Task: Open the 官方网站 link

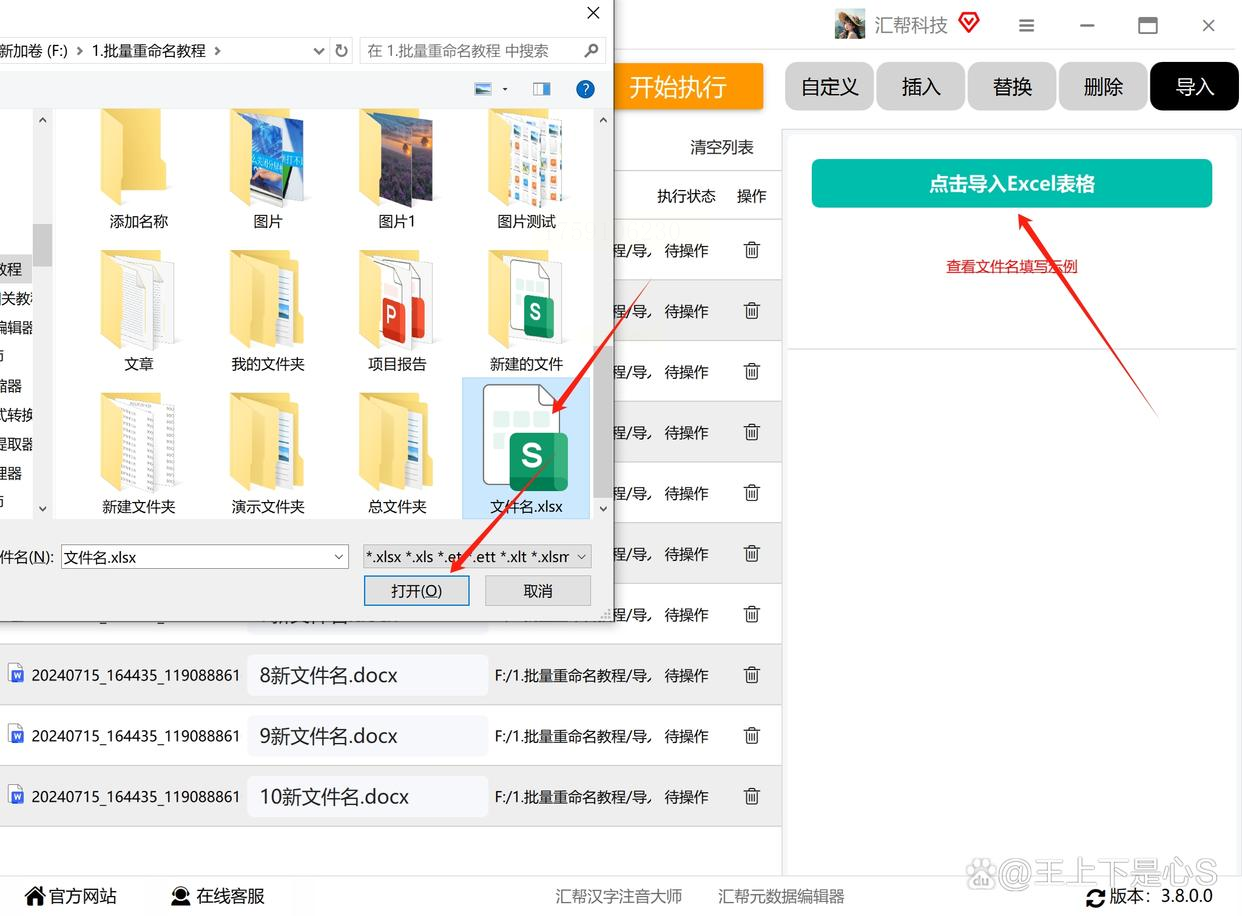Action: coord(71,896)
